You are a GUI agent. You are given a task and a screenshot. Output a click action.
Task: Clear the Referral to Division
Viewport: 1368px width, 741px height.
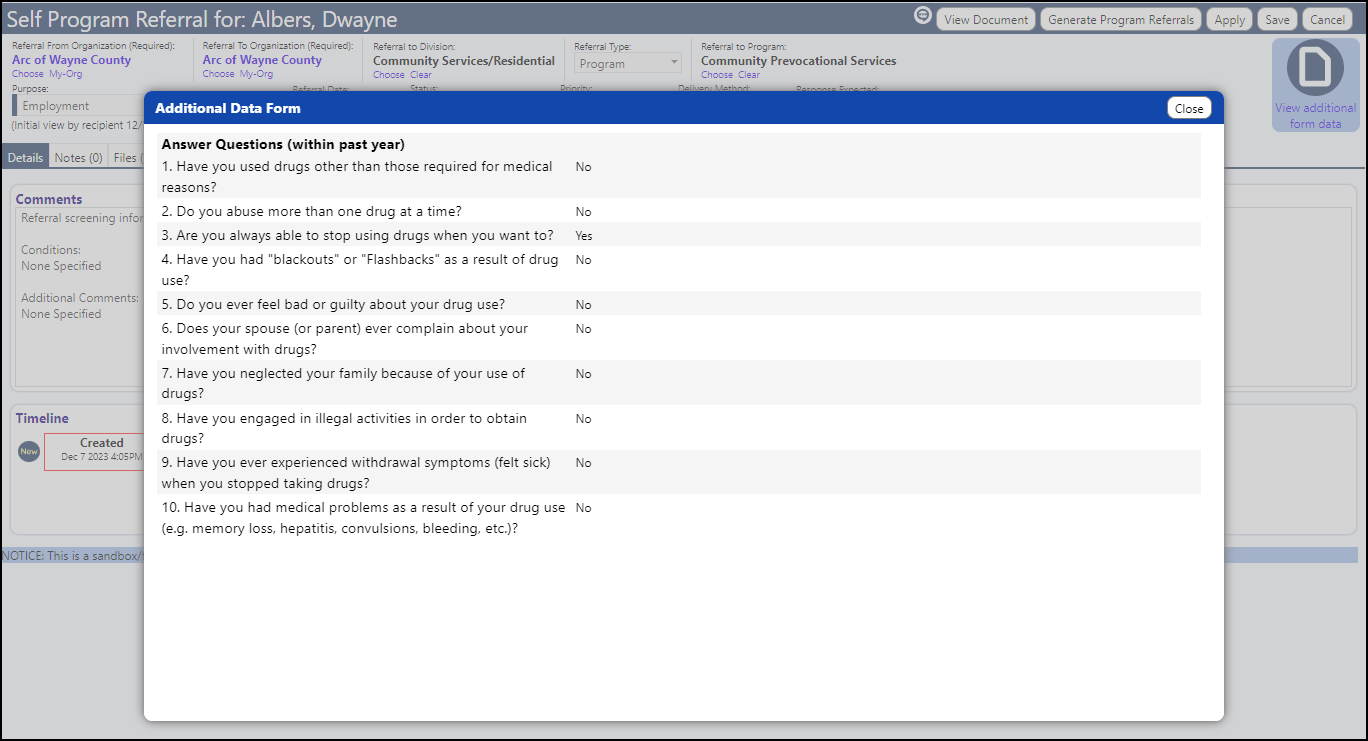coord(421,75)
